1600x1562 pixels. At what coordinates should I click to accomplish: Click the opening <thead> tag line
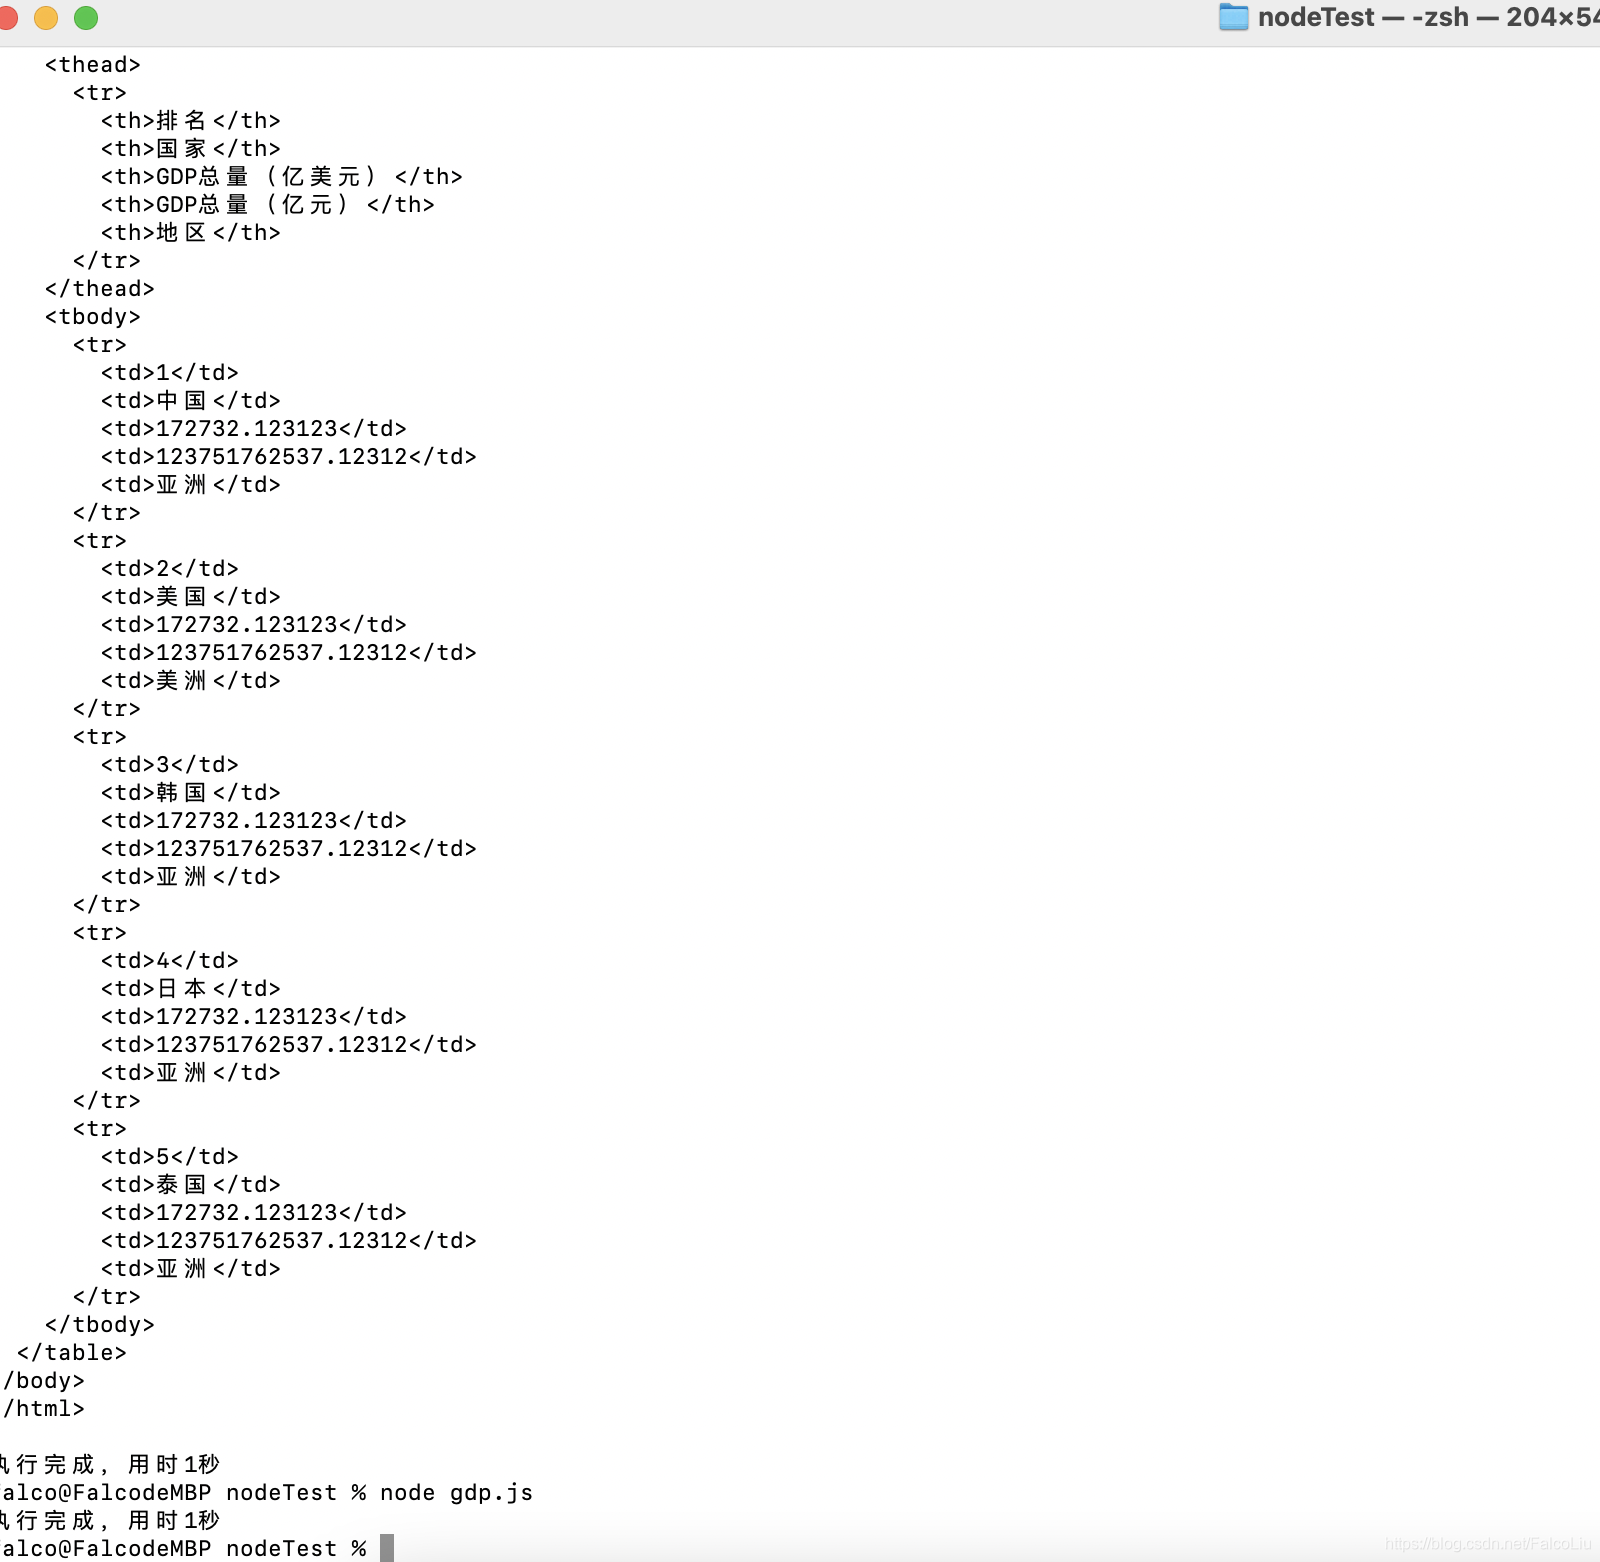pos(92,65)
